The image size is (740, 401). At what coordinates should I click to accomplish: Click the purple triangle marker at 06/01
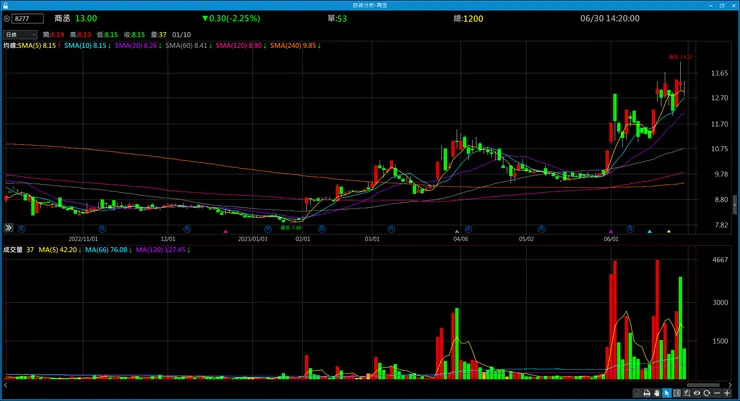point(611,231)
